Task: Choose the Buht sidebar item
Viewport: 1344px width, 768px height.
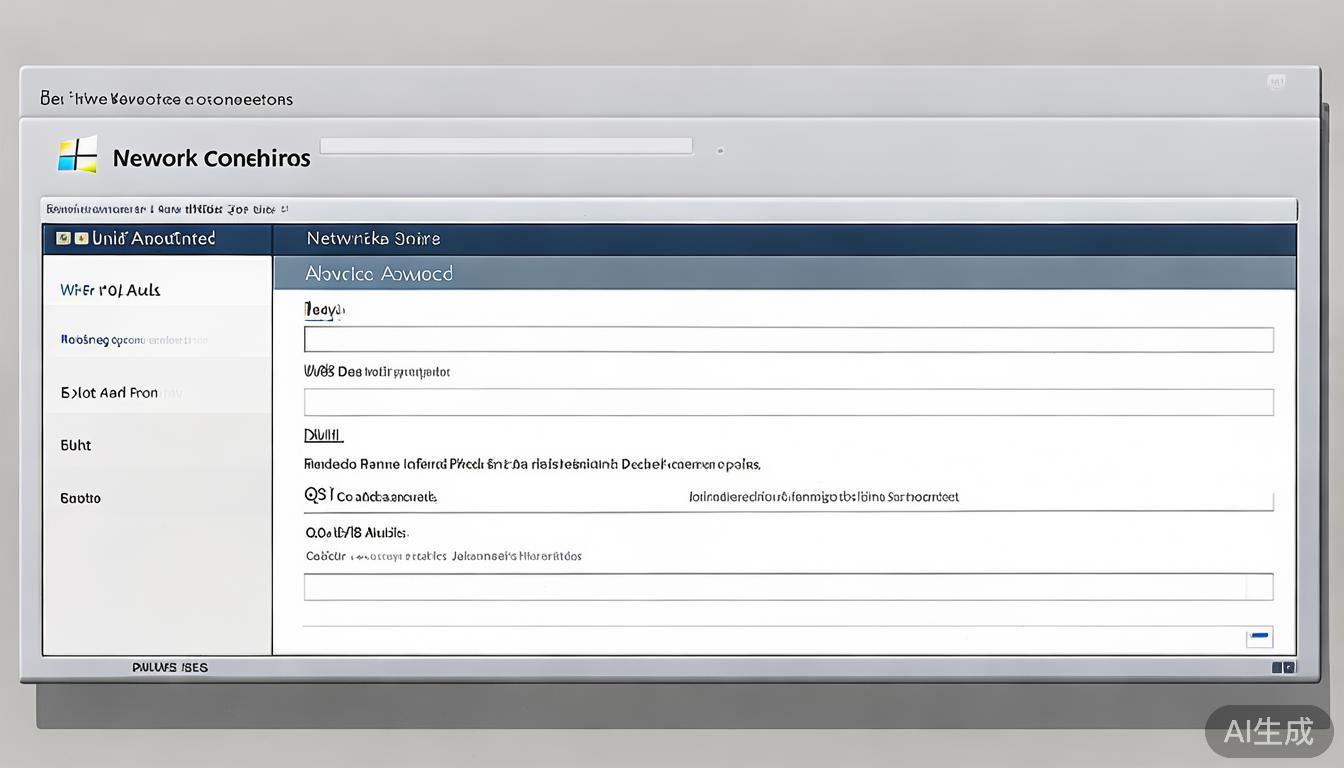Action: (76, 445)
